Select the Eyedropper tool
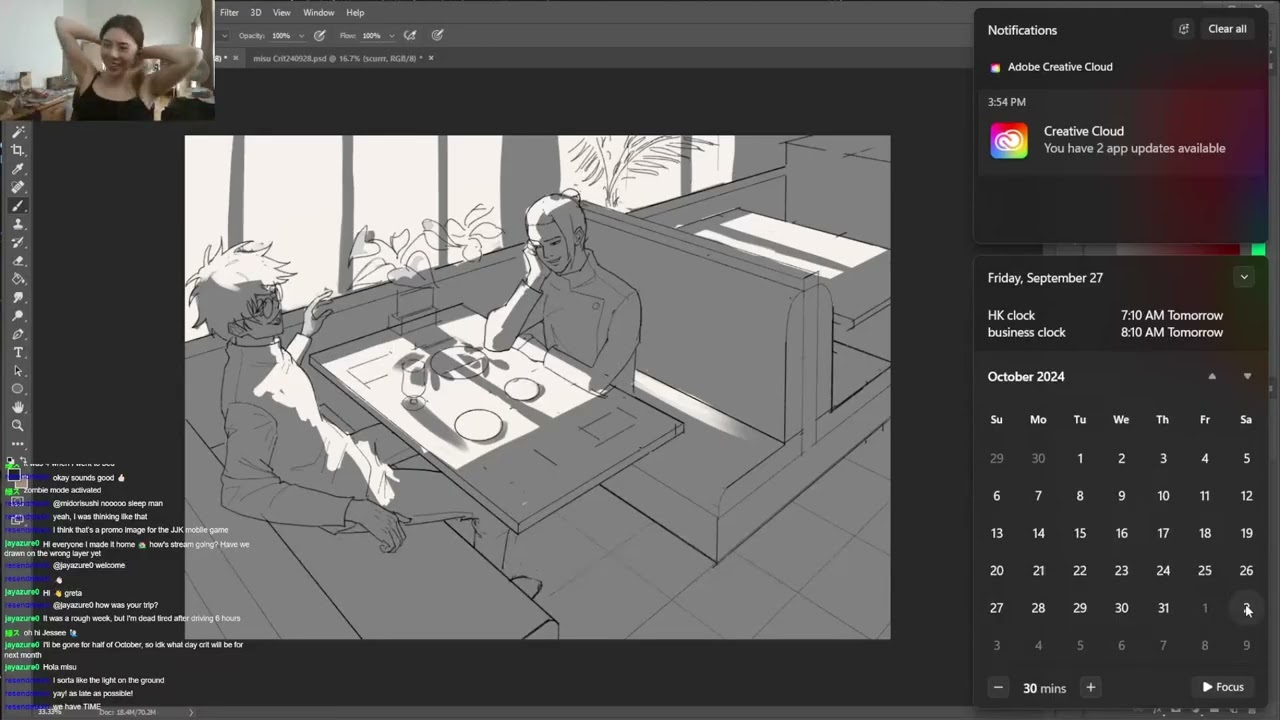Screen dimensions: 1280x720 coord(18,169)
